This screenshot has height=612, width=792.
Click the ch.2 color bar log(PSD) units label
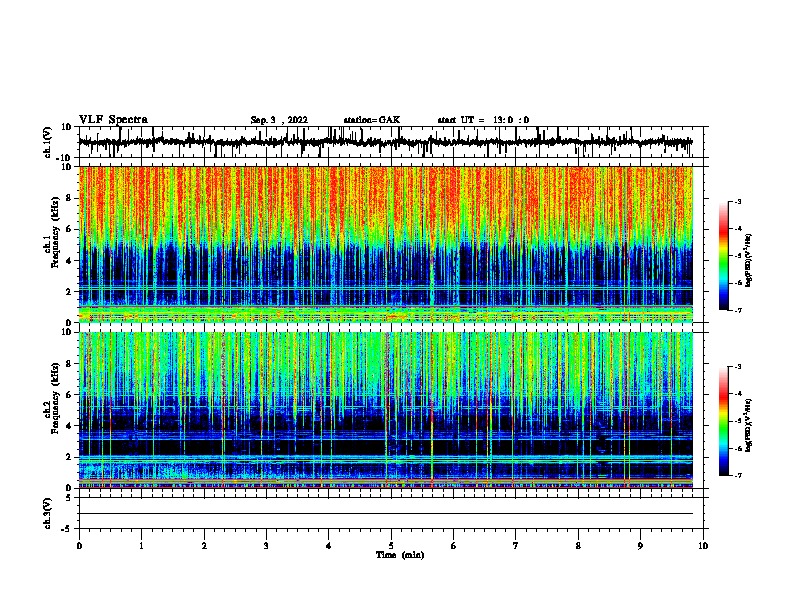pyautogui.click(x=748, y=426)
